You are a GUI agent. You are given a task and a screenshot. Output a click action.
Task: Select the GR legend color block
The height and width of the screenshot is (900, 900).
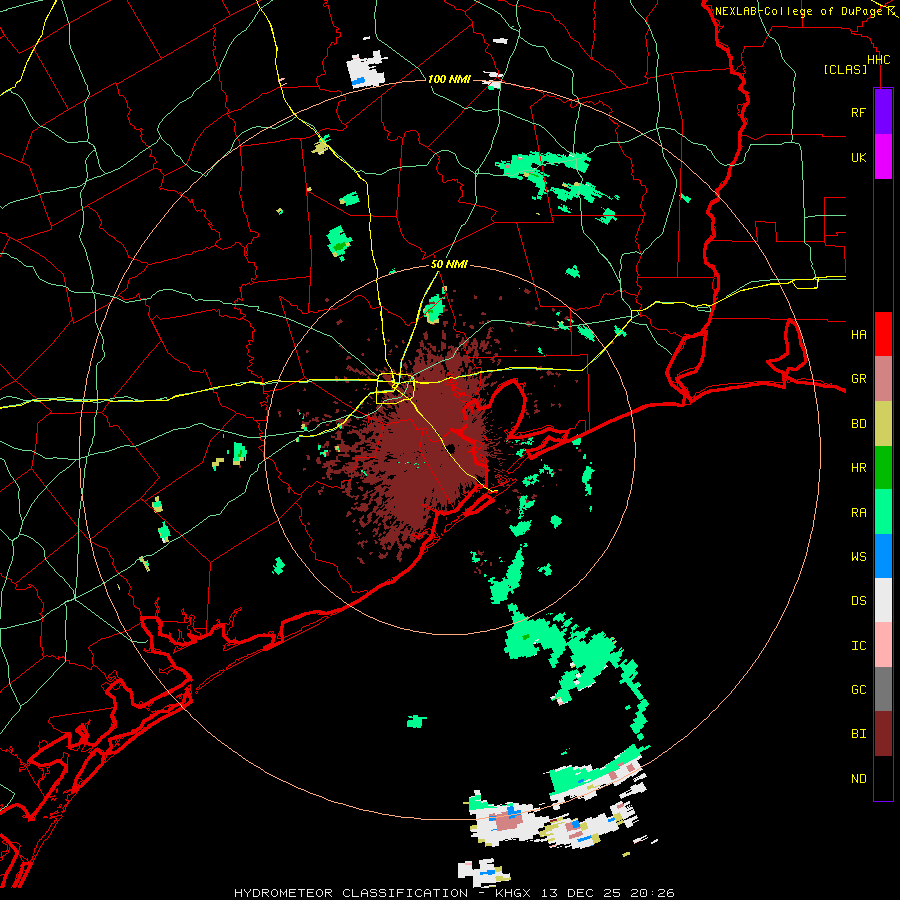[883, 379]
